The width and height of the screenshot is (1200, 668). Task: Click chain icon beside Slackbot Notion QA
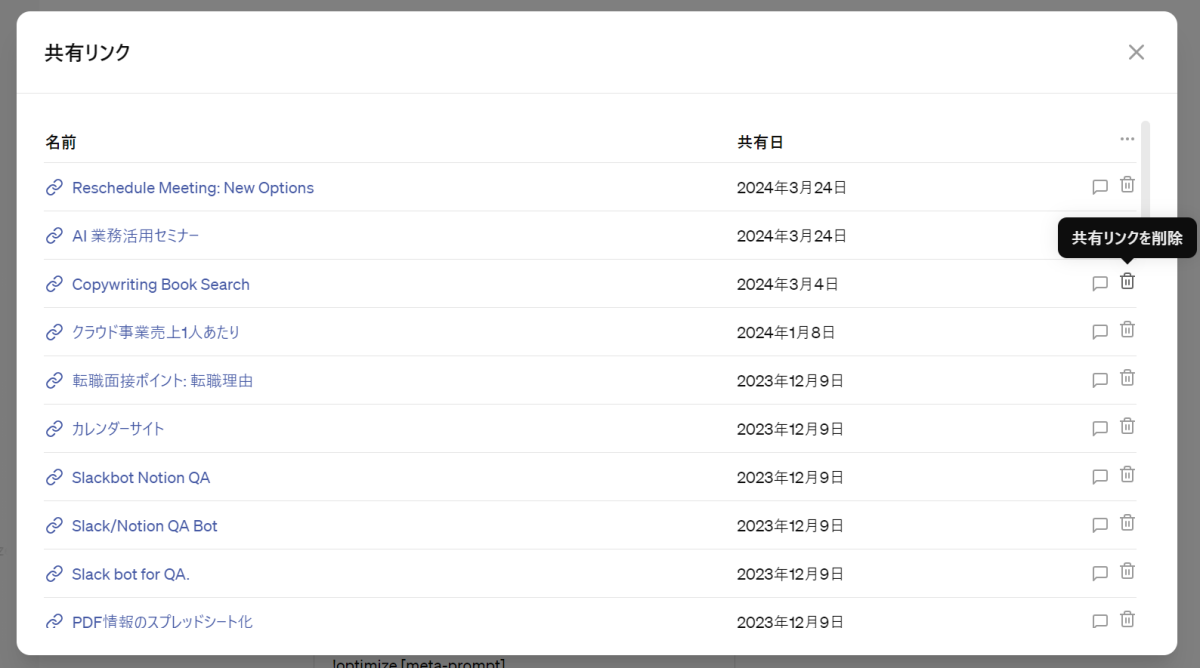click(54, 477)
